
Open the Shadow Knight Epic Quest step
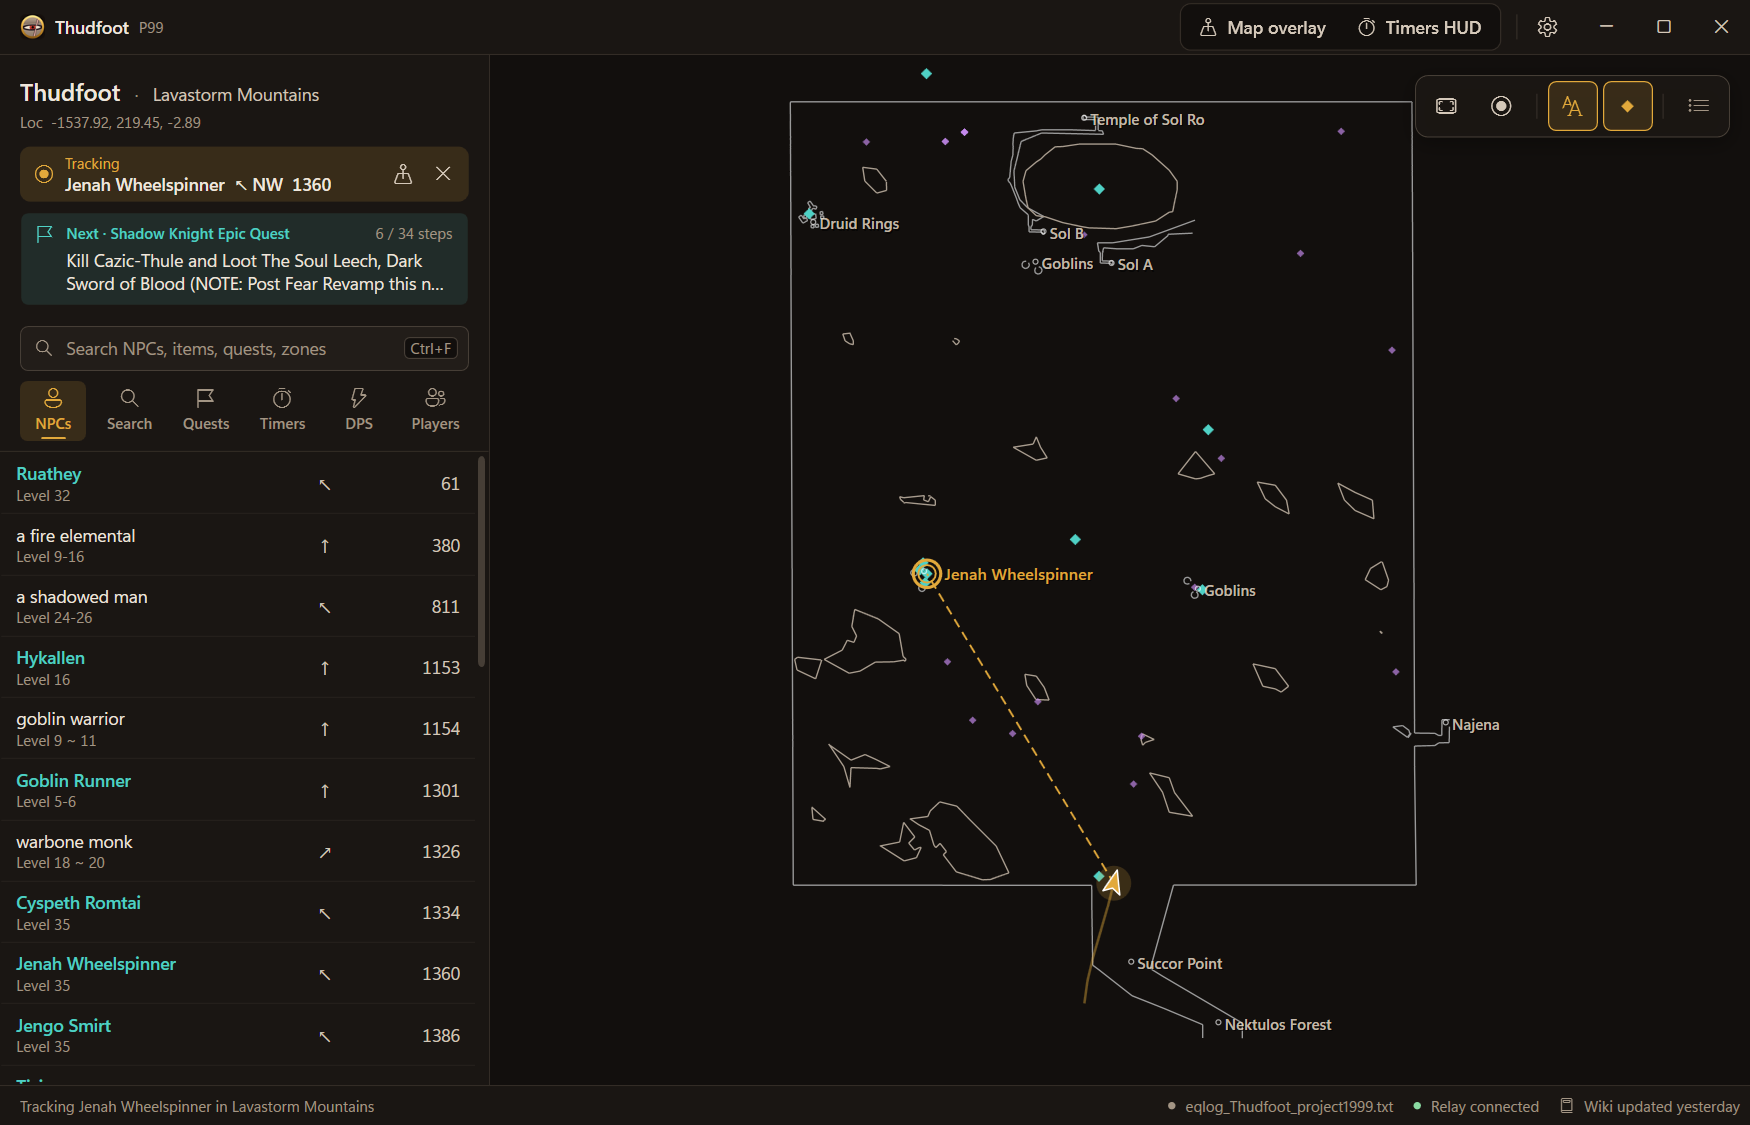pyautogui.click(x=244, y=259)
